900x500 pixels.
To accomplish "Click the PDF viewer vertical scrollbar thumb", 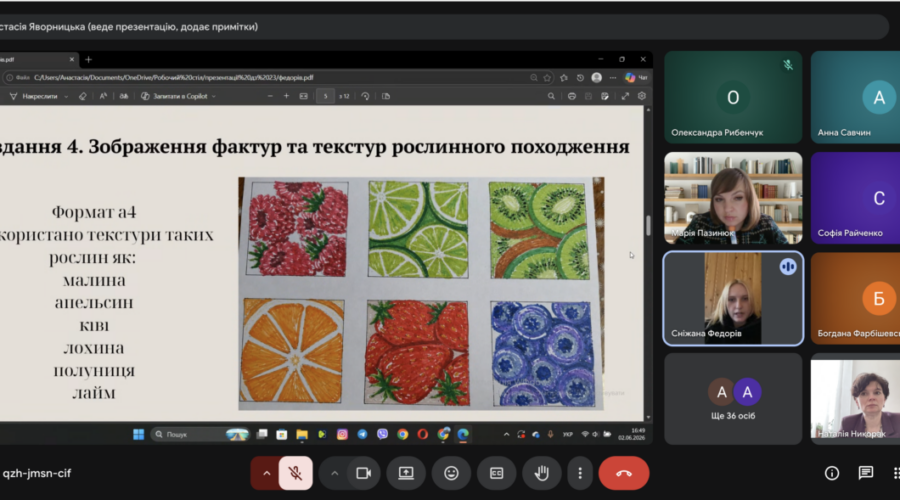I will pos(648,225).
